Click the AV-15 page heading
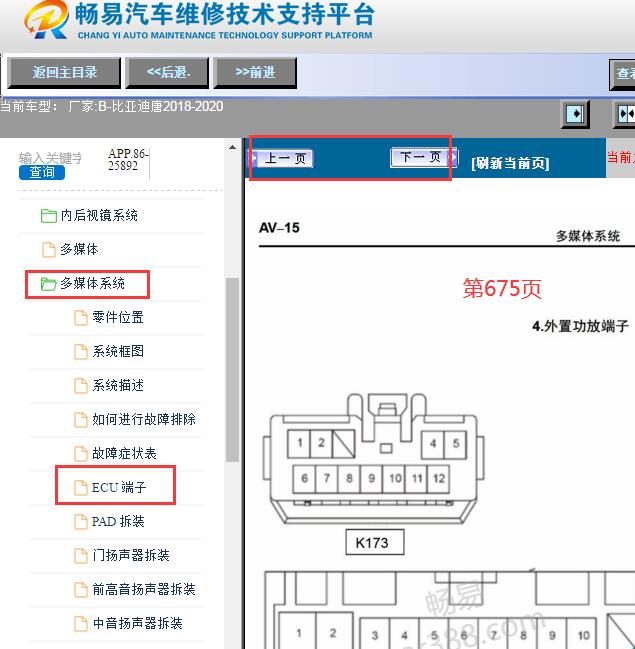Screen dimensions: 635x649 click(279, 228)
